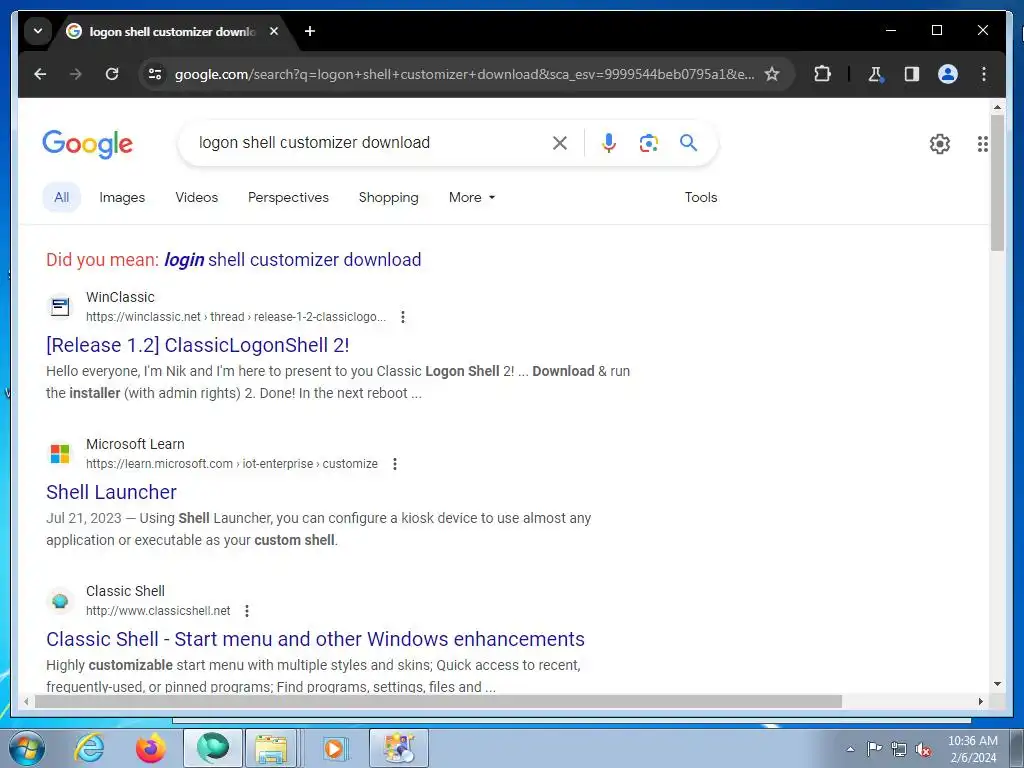Image resolution: width=1024 pixels, height=768 pixels.
Task: Click the WinClassic site favicon
Action: pyautogui.click(x=60, y=306)
